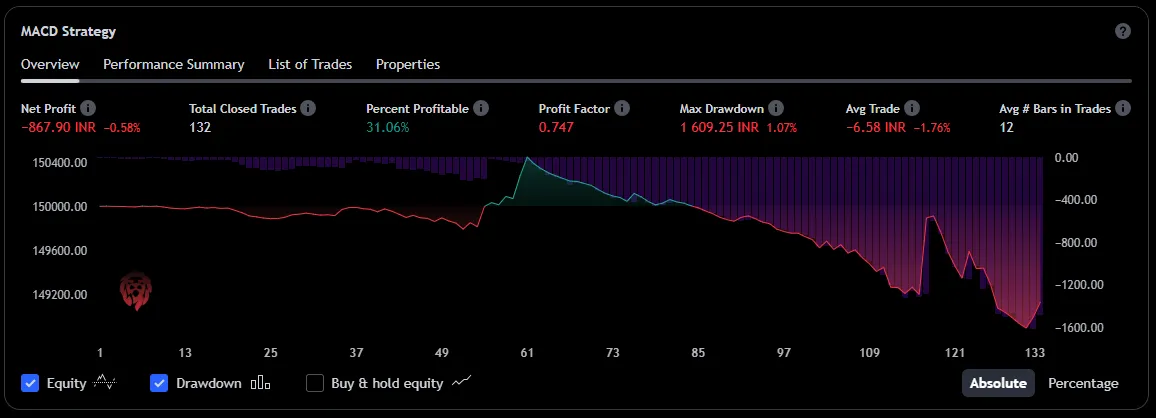Switch to the Performance Summary tab
This screenshot has height=418, width=1156.
[x=174, y=64]
